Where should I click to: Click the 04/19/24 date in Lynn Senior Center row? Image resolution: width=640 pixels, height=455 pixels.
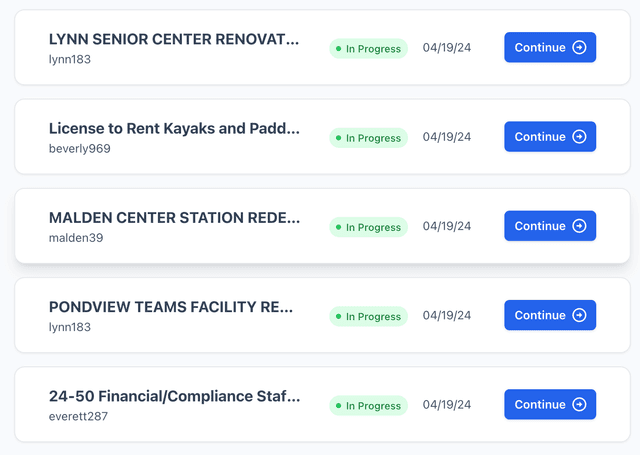[446, 48]
